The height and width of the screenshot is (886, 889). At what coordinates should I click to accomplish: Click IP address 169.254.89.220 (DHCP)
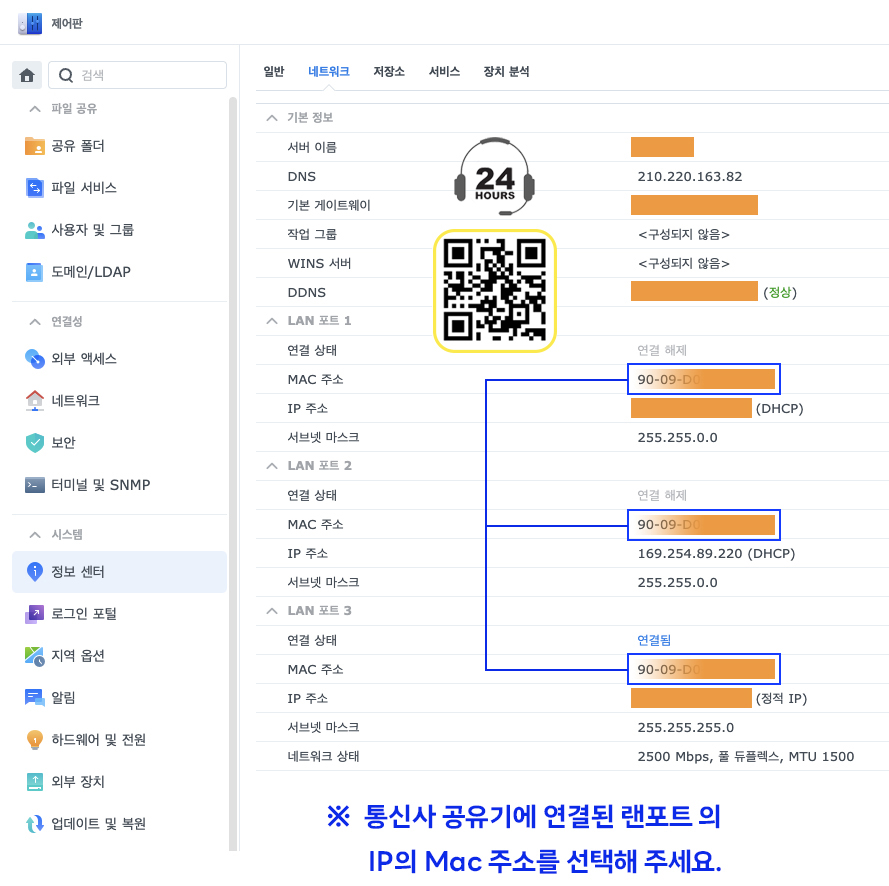(x=716, y=554)
